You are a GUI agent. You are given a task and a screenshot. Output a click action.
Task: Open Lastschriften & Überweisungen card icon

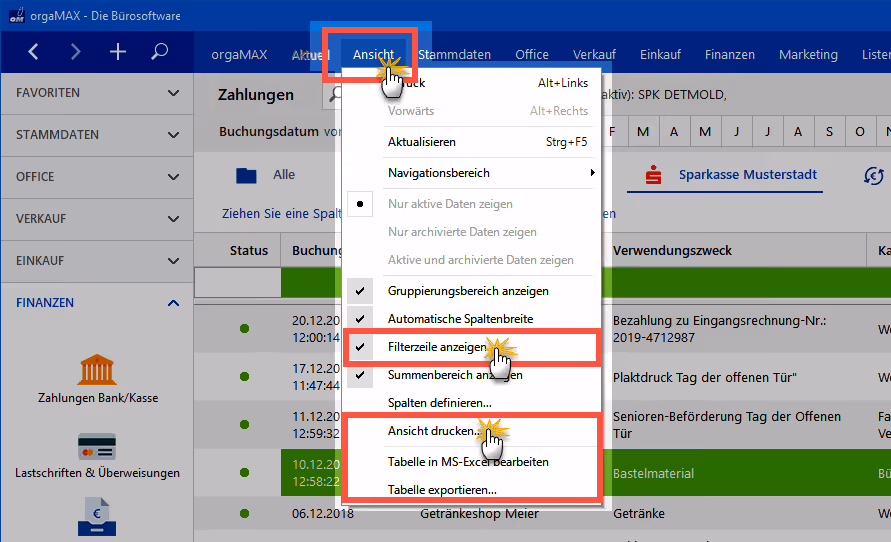point(97,447)
